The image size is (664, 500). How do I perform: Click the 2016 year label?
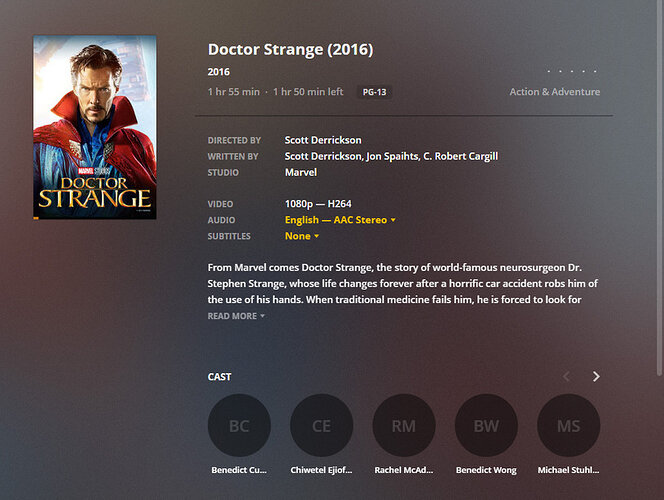[x=219, y=72]
